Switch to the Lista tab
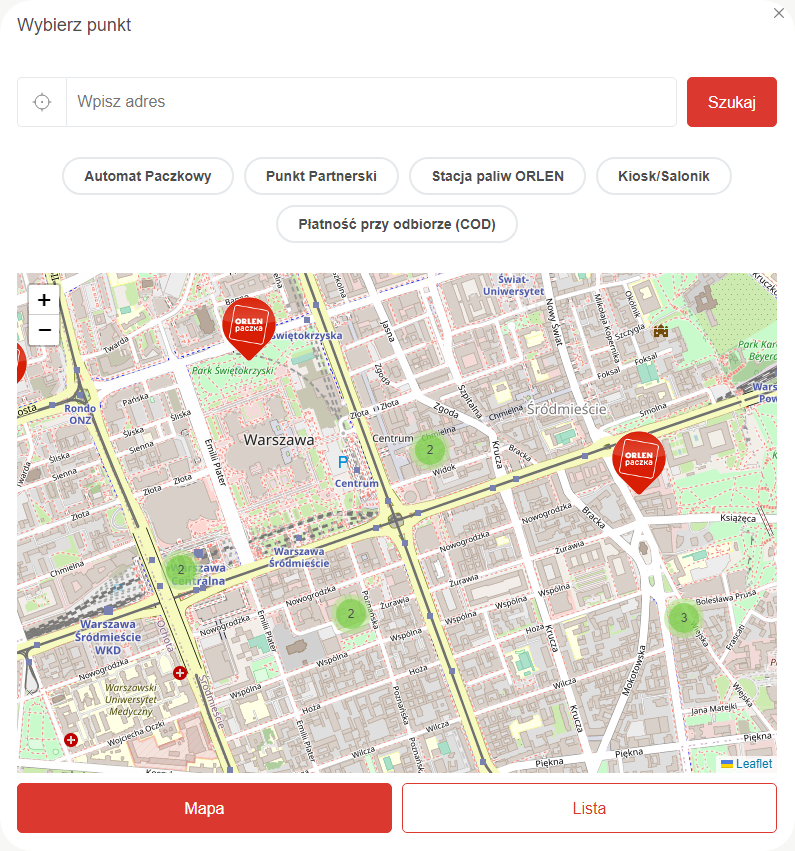 pos(589,808)
